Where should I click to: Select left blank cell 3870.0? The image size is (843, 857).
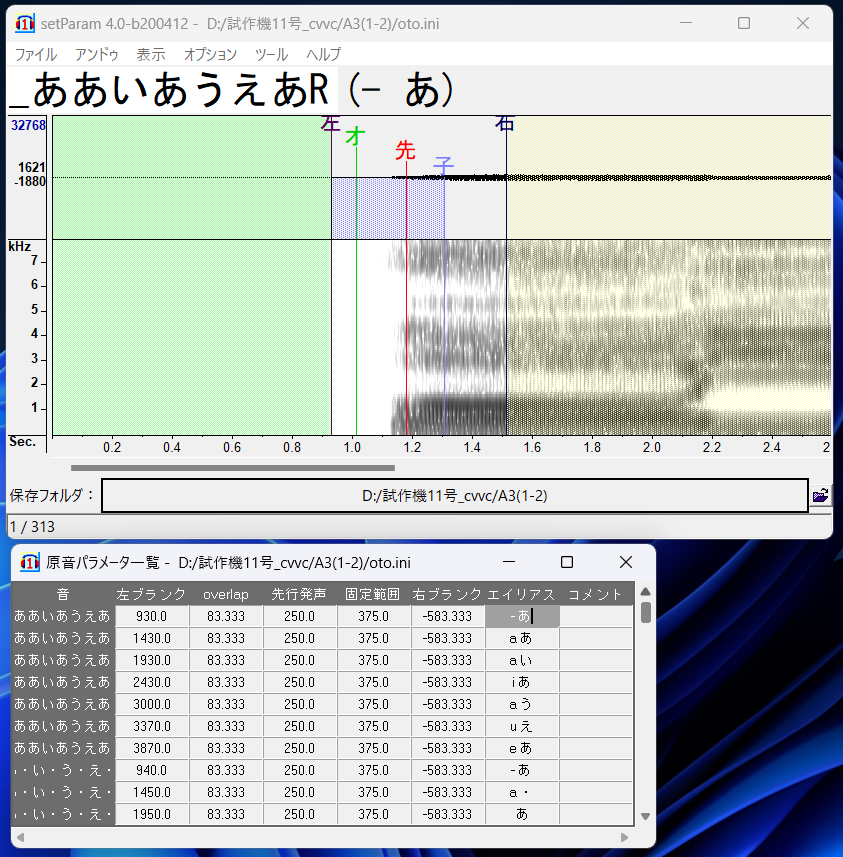152,748
